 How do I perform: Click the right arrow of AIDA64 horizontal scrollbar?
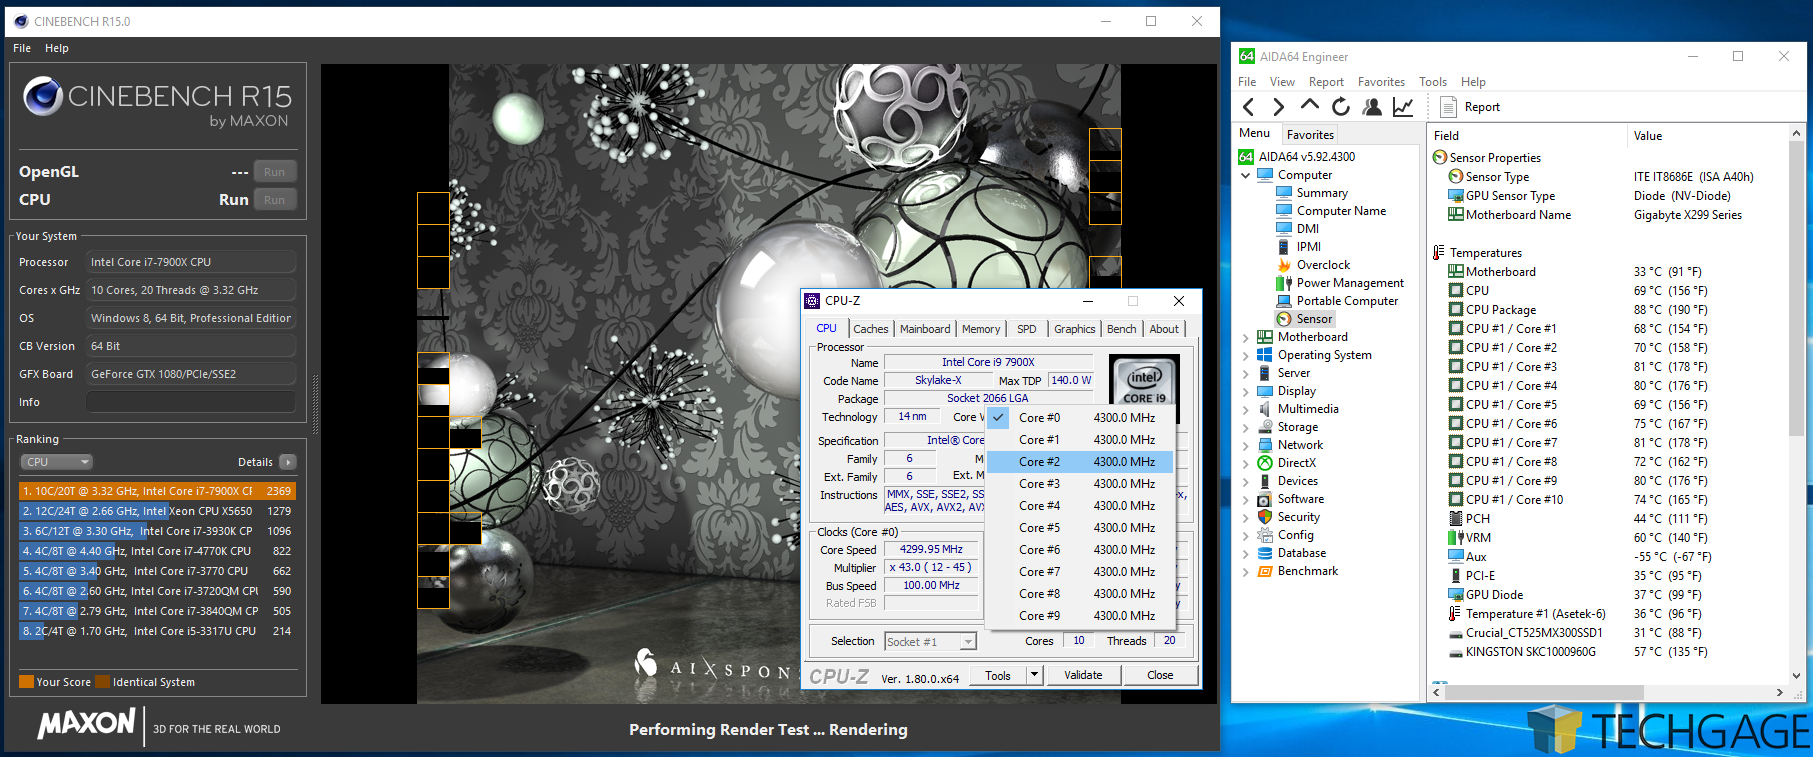coord(1779,692)
